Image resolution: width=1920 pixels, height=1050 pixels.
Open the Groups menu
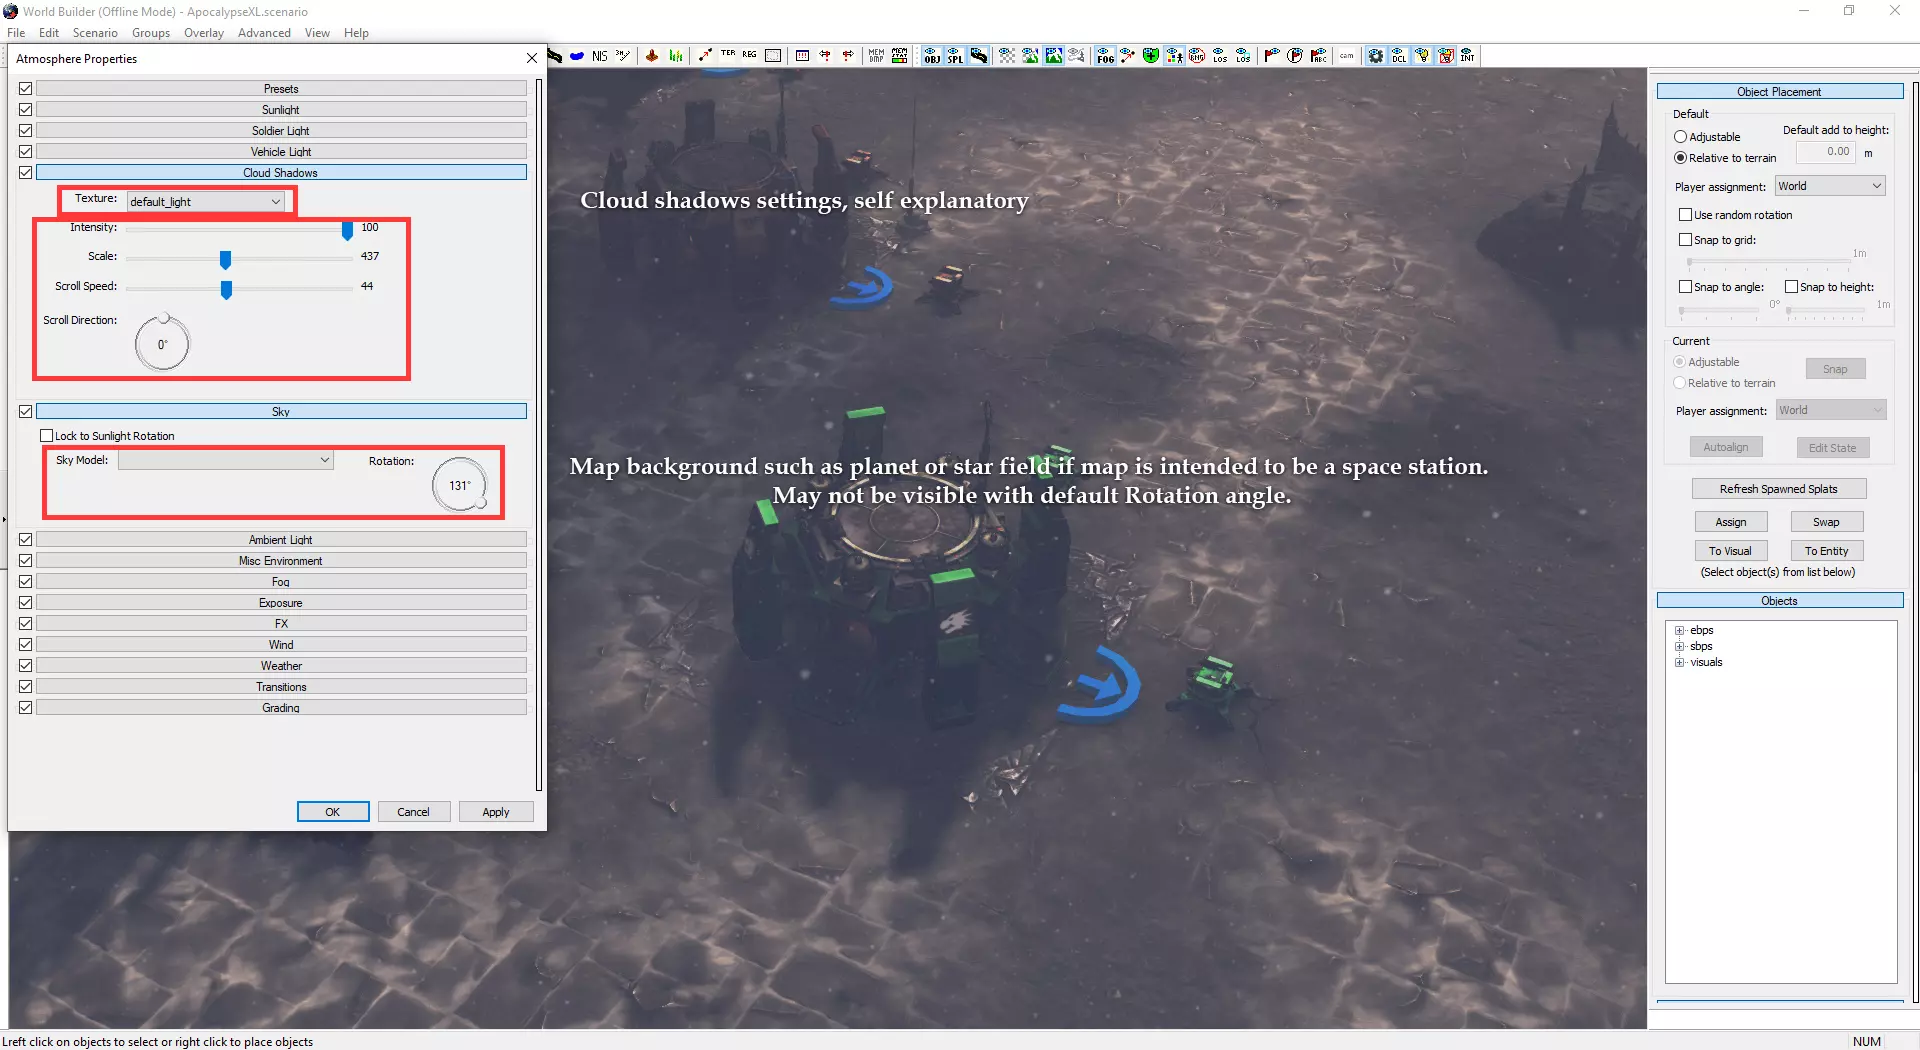point(151,33)
